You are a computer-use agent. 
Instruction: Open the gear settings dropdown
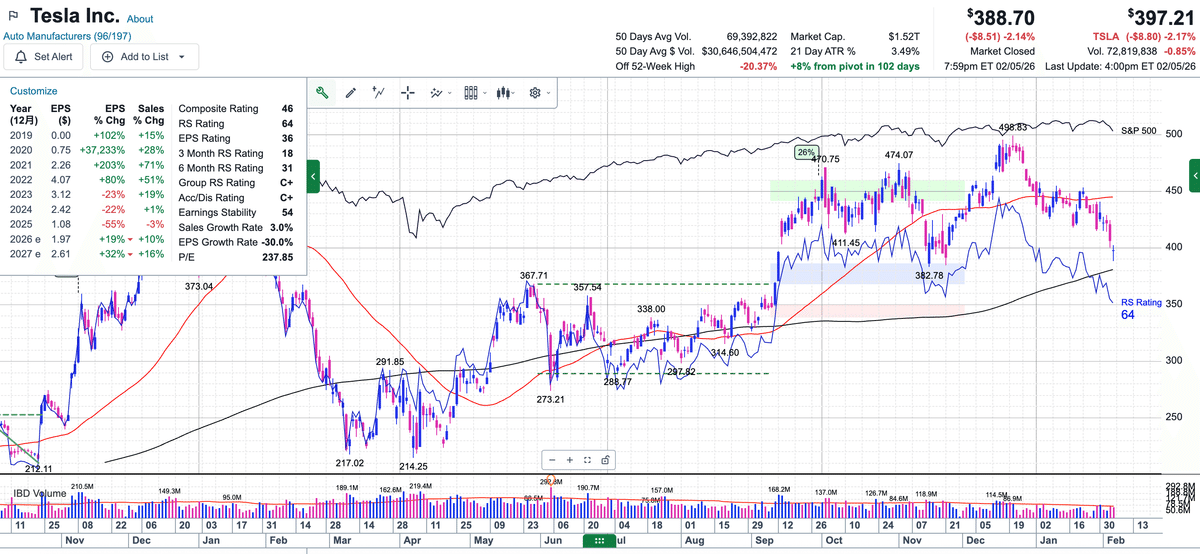[538, 92]
